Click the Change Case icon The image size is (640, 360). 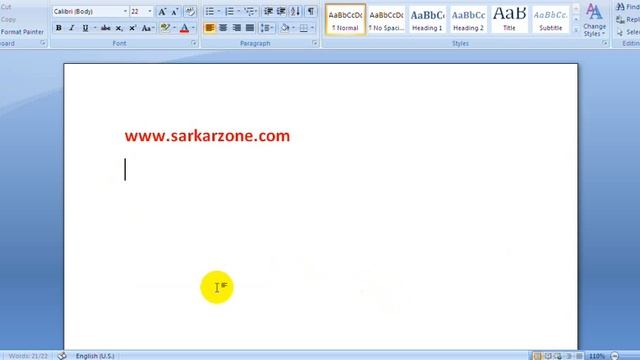(147, 28)
